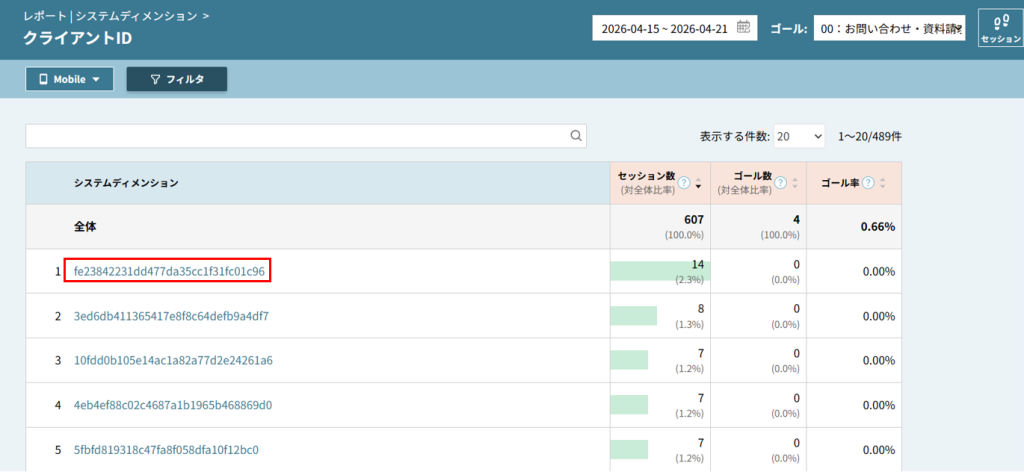The image size is (1024, 472).
Task: Click the calendar icon in date range
Action: pos(743,28)
